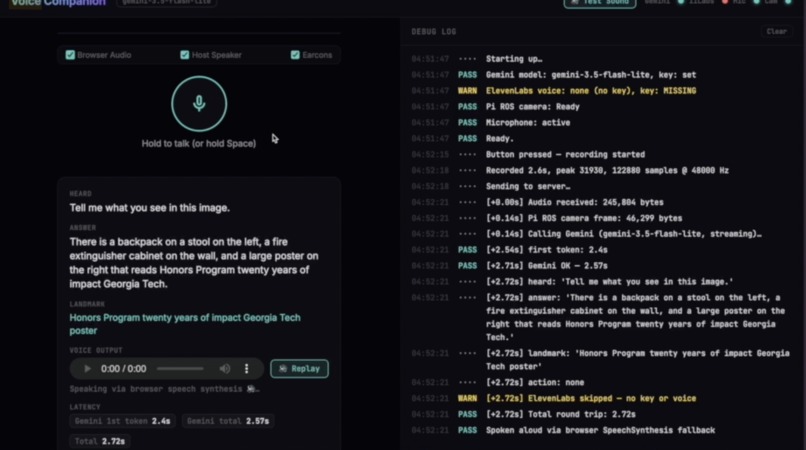Click the "Starting up…" log entry

[514, 59]
